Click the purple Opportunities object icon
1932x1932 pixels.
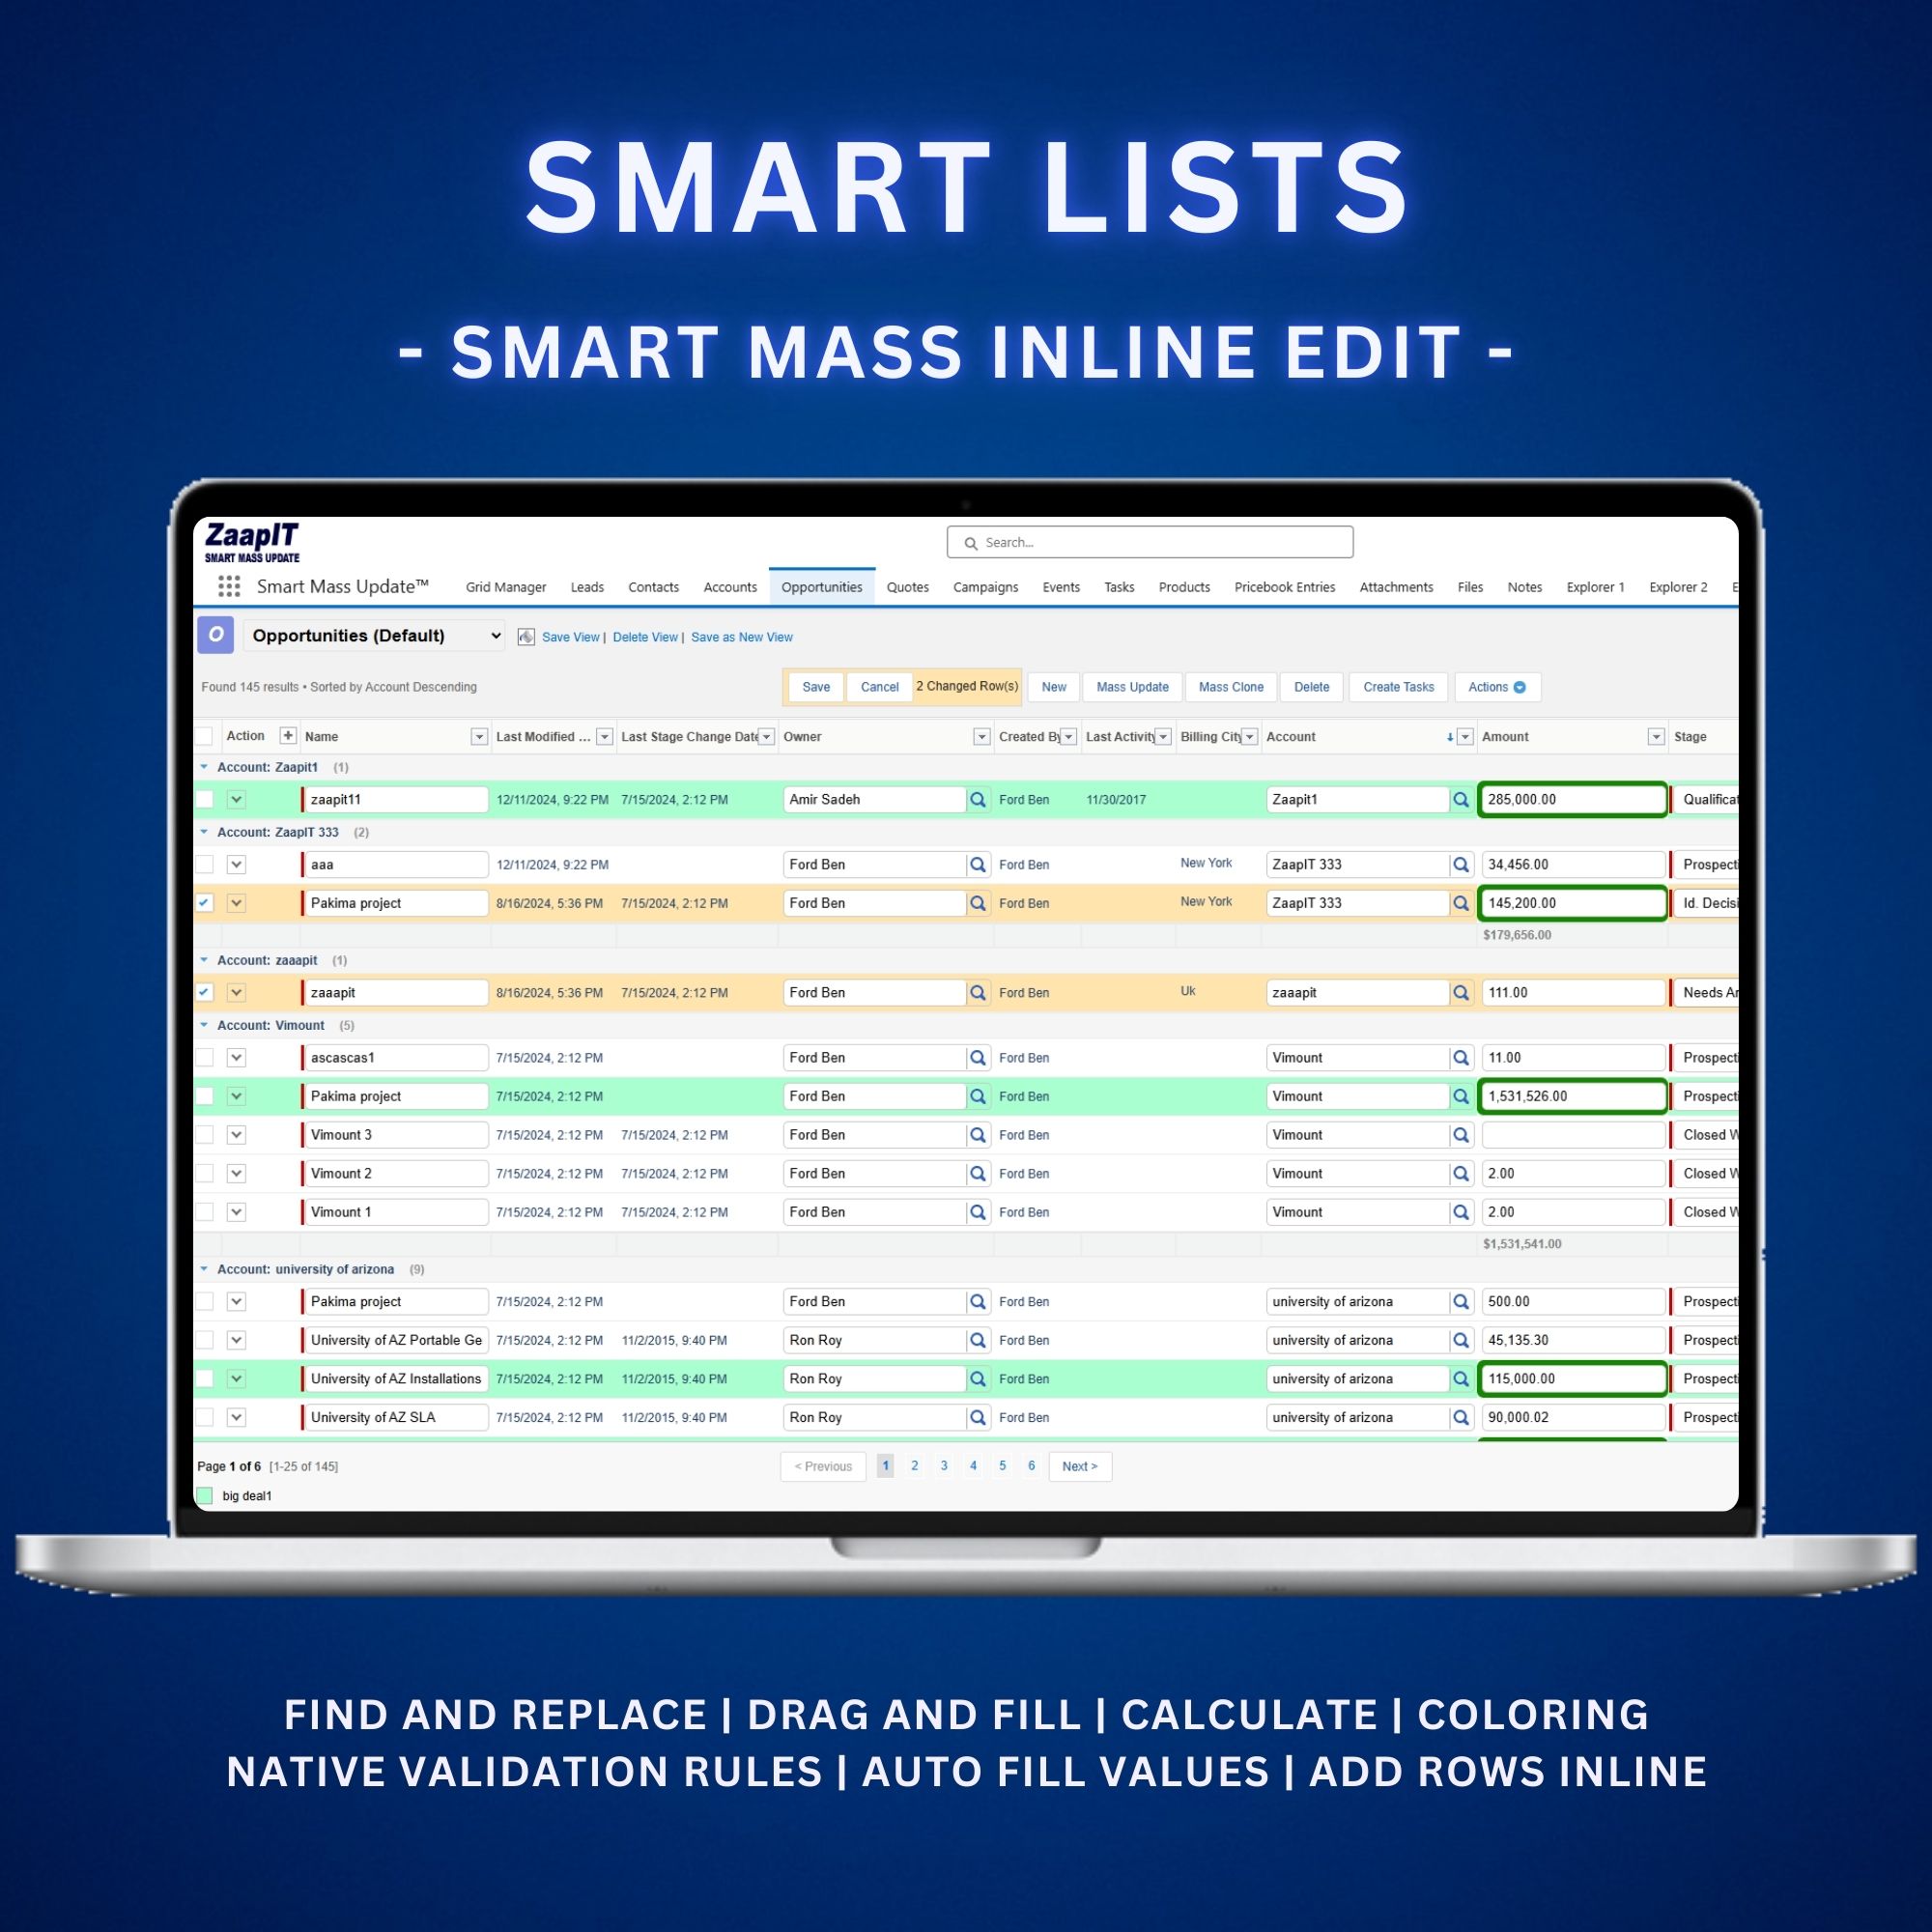(216, 635)
